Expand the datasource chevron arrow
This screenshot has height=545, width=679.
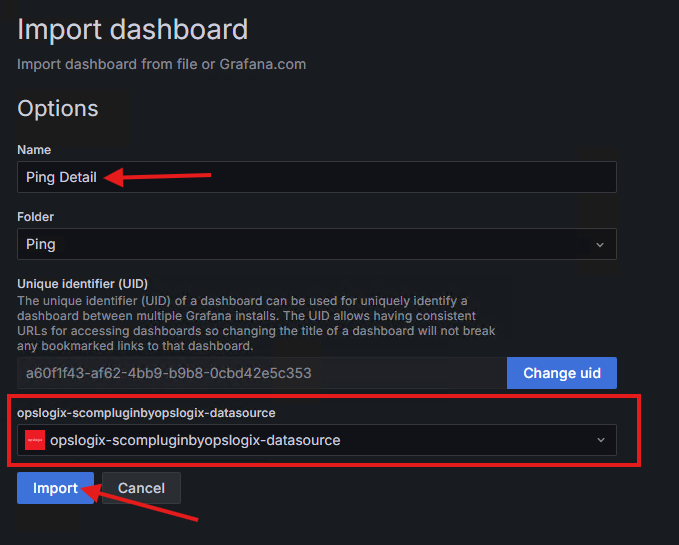(600, 440)
